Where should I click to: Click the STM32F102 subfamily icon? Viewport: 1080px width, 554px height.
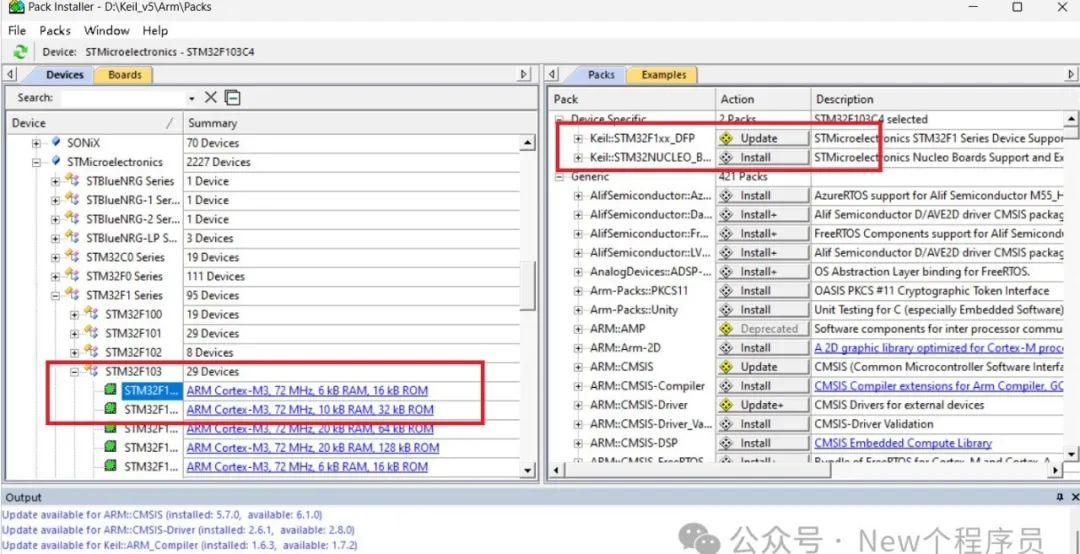point(92,351)
